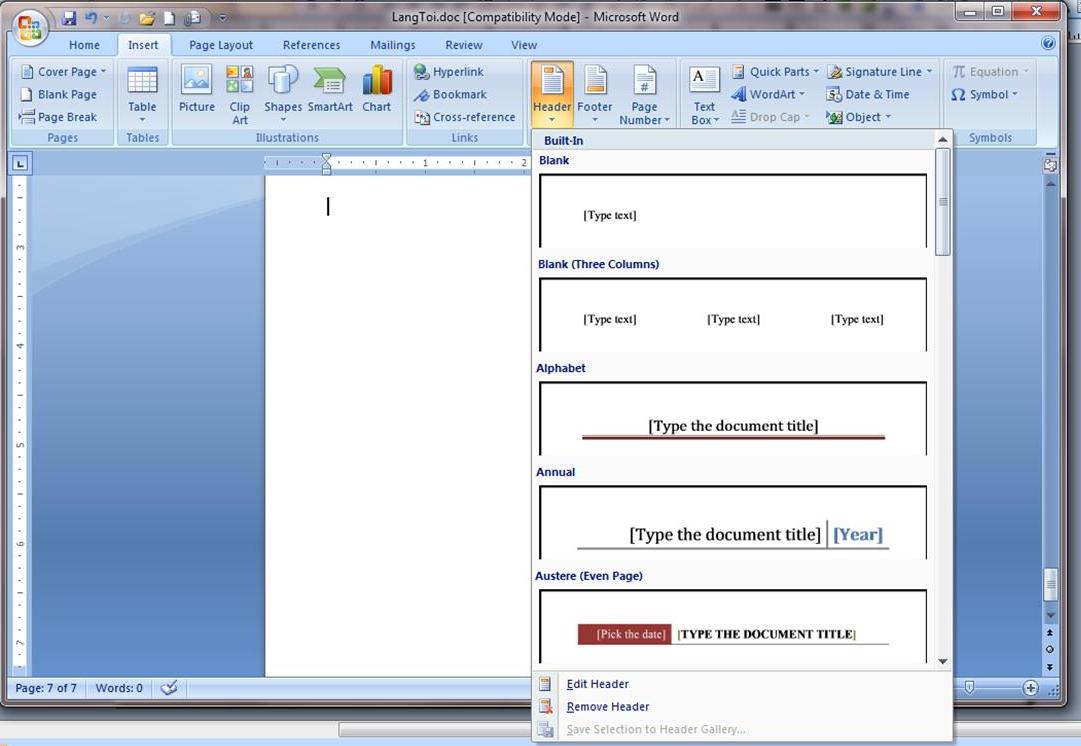Click the first line indent marker on ruler
The width and height of the screenshot is (1081, 746).
[327, 158]
